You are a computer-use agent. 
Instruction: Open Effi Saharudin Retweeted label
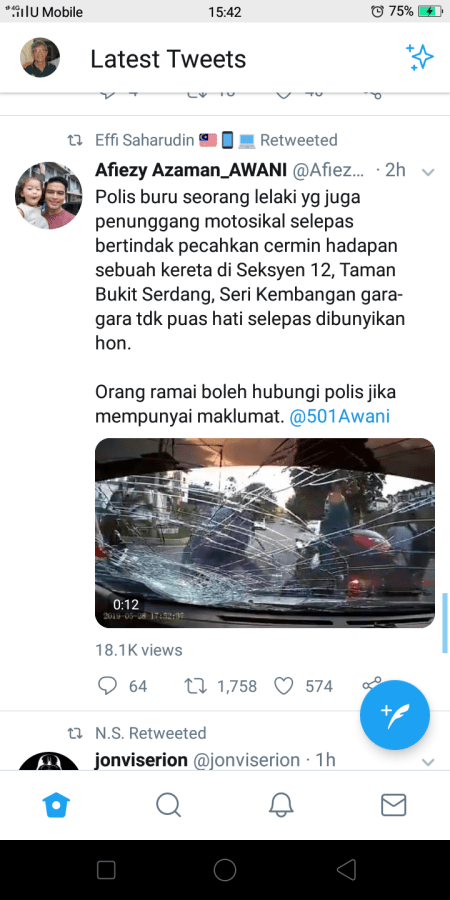pyautogui.click(x=216, y=140)
